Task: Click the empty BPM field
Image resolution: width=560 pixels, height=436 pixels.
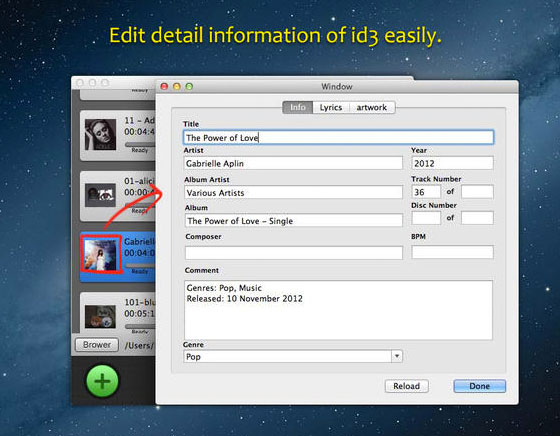Action: (452, 252)
